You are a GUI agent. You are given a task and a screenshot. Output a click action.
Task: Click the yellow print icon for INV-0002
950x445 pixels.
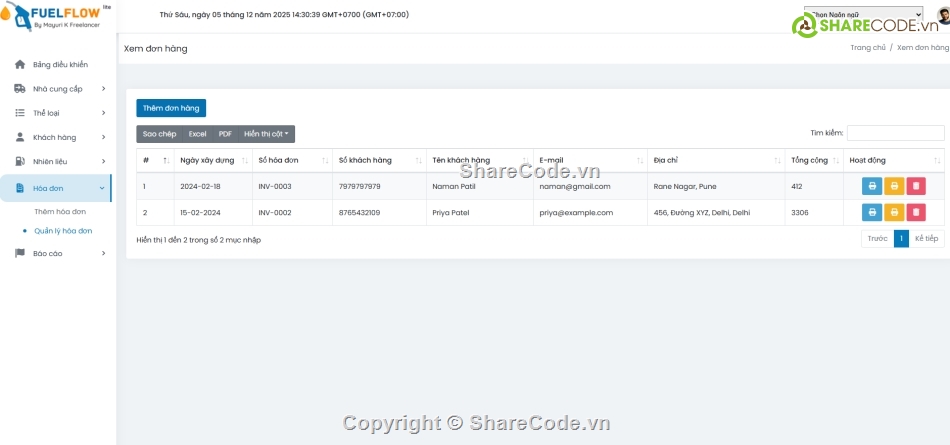click(894, 212)
